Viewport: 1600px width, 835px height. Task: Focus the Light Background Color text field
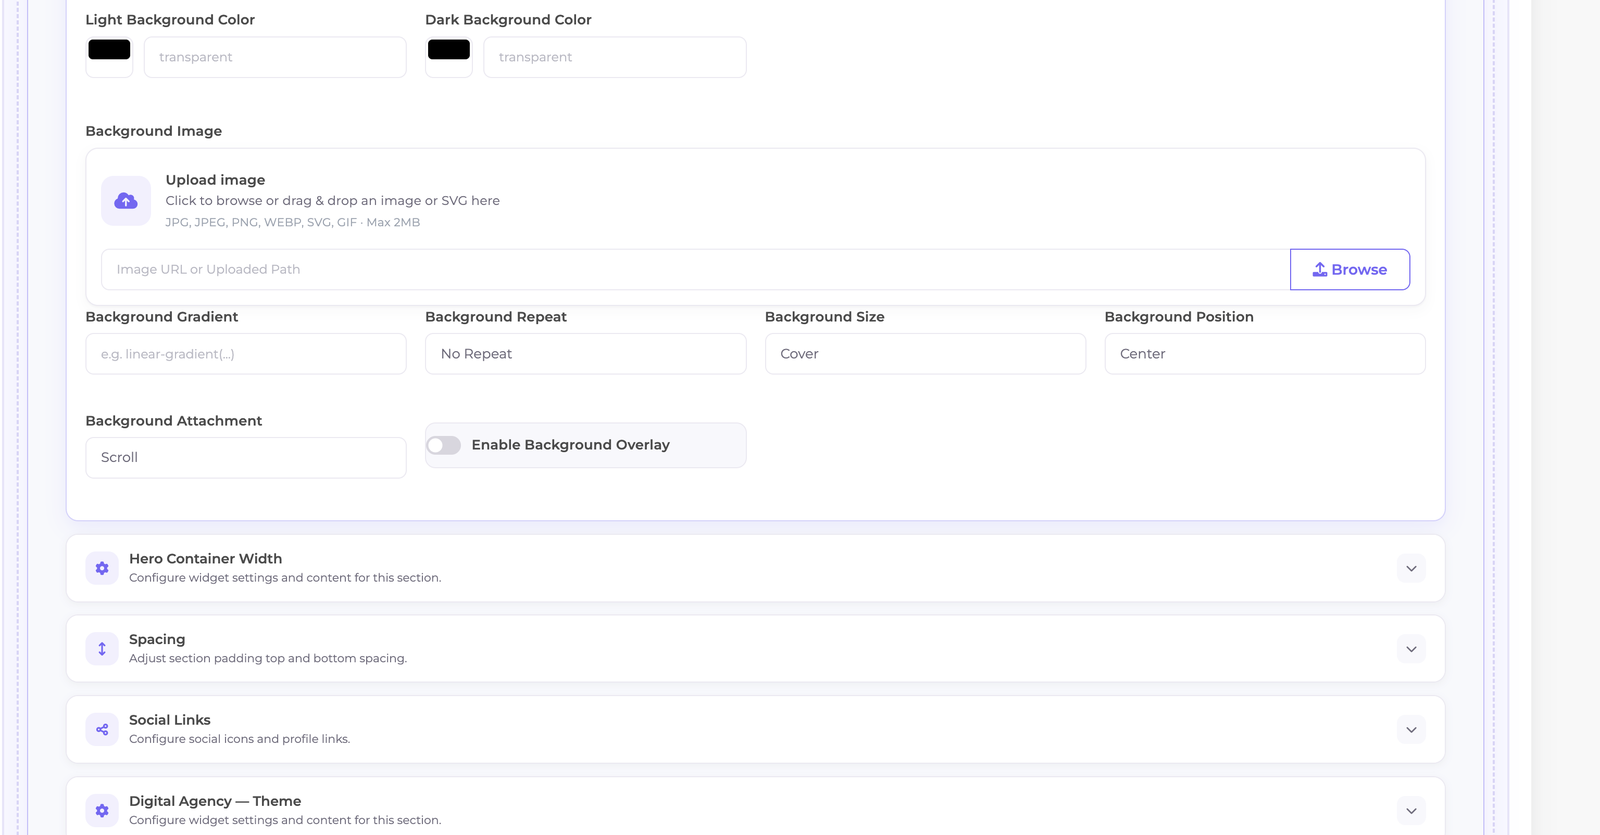point(275,57)
